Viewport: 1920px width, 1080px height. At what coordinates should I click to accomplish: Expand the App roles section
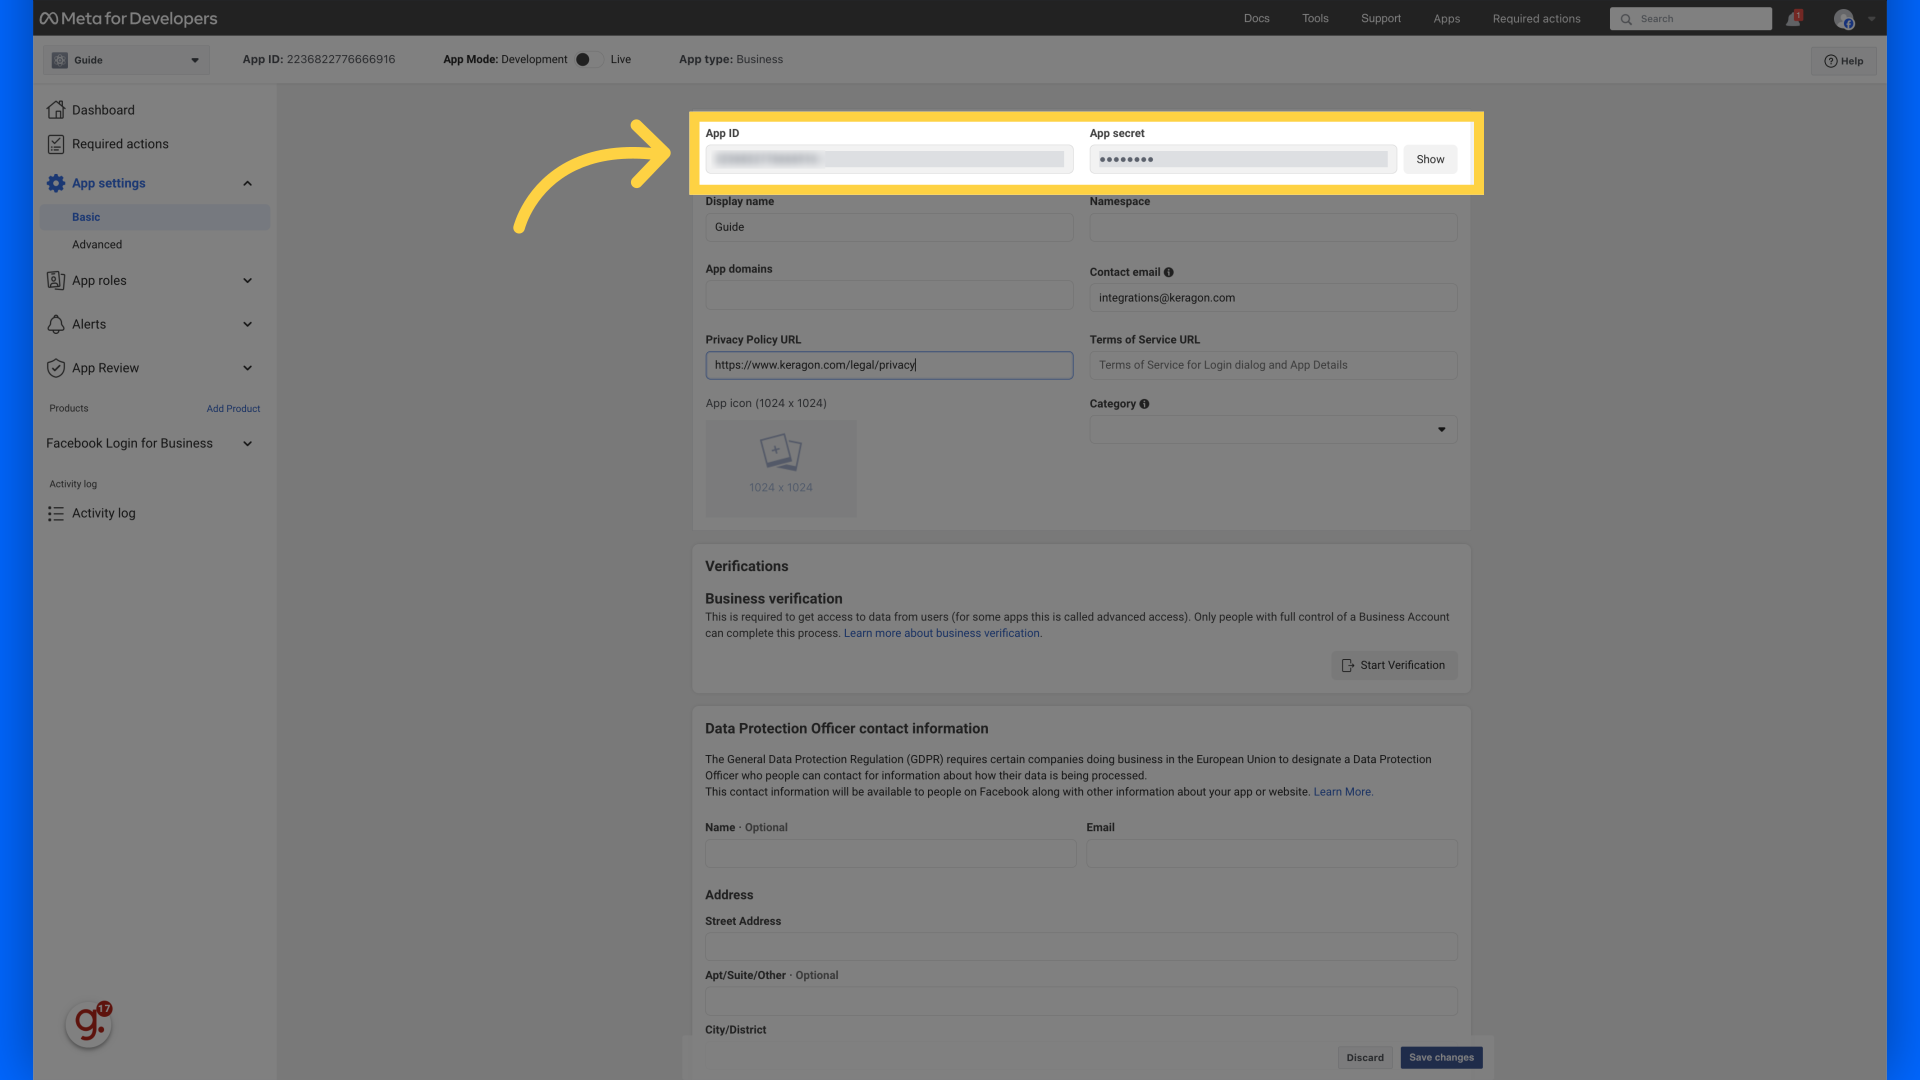tap(247, 281)
